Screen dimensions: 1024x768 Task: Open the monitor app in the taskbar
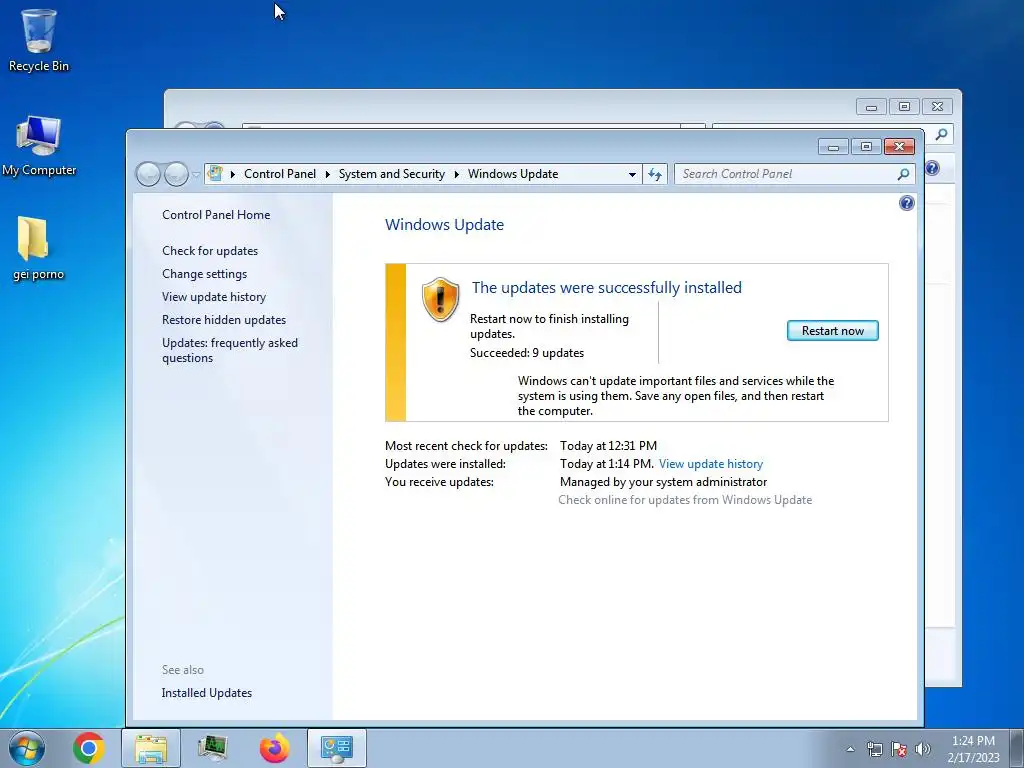point(212,748)
